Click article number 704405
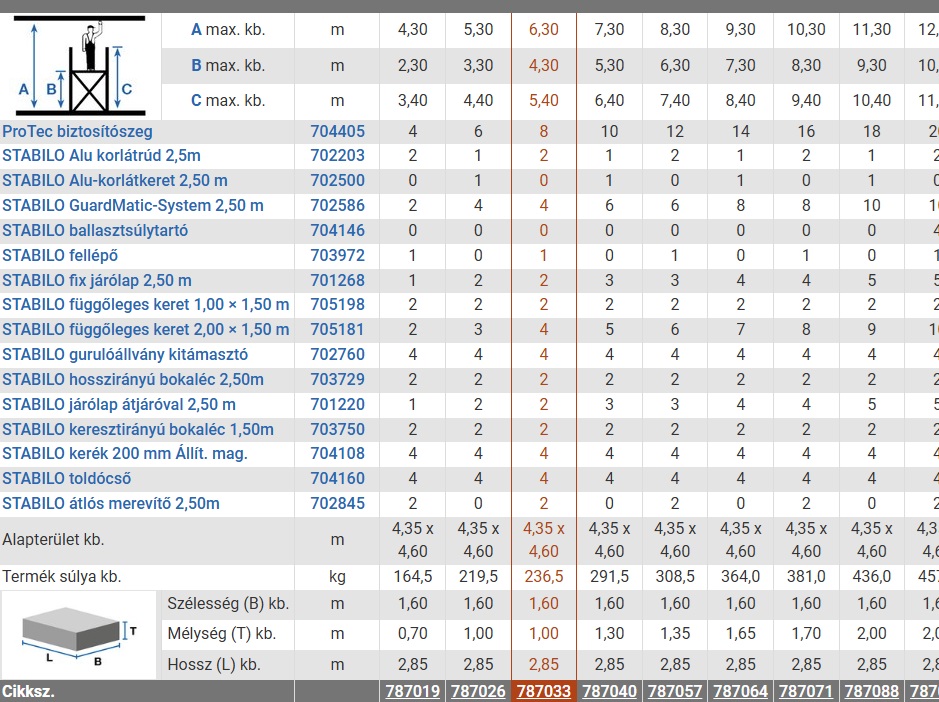 pos(337,132)
